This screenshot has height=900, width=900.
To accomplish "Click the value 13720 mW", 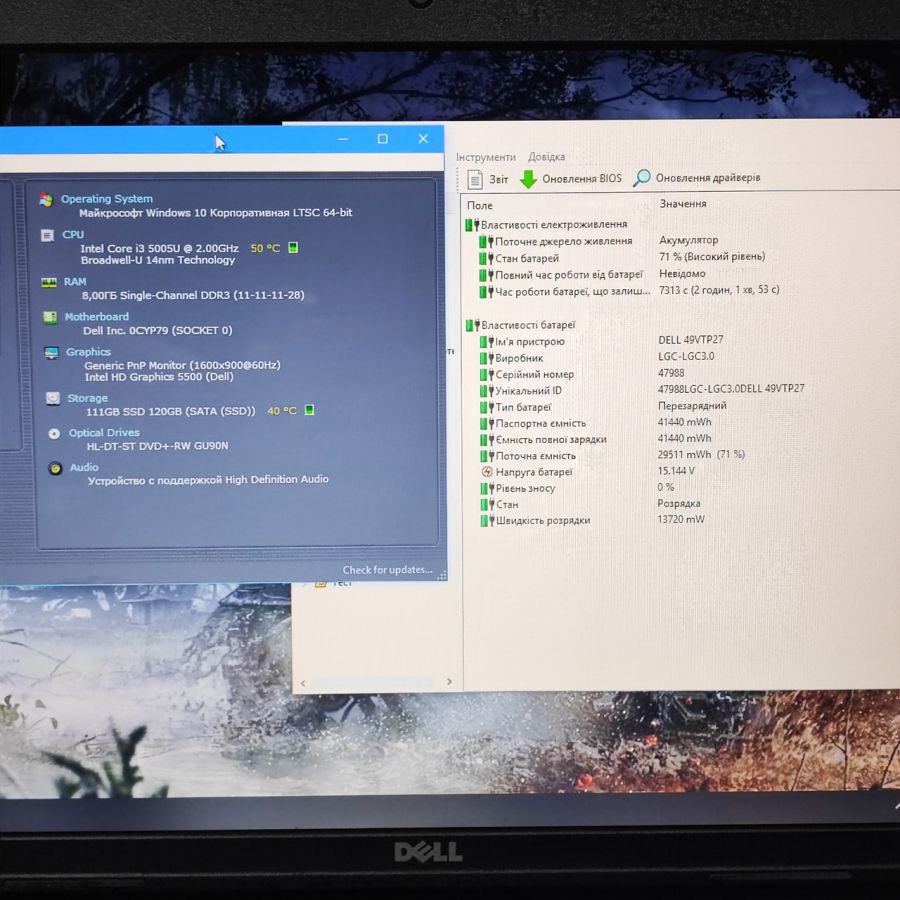I will coord(681,519).
